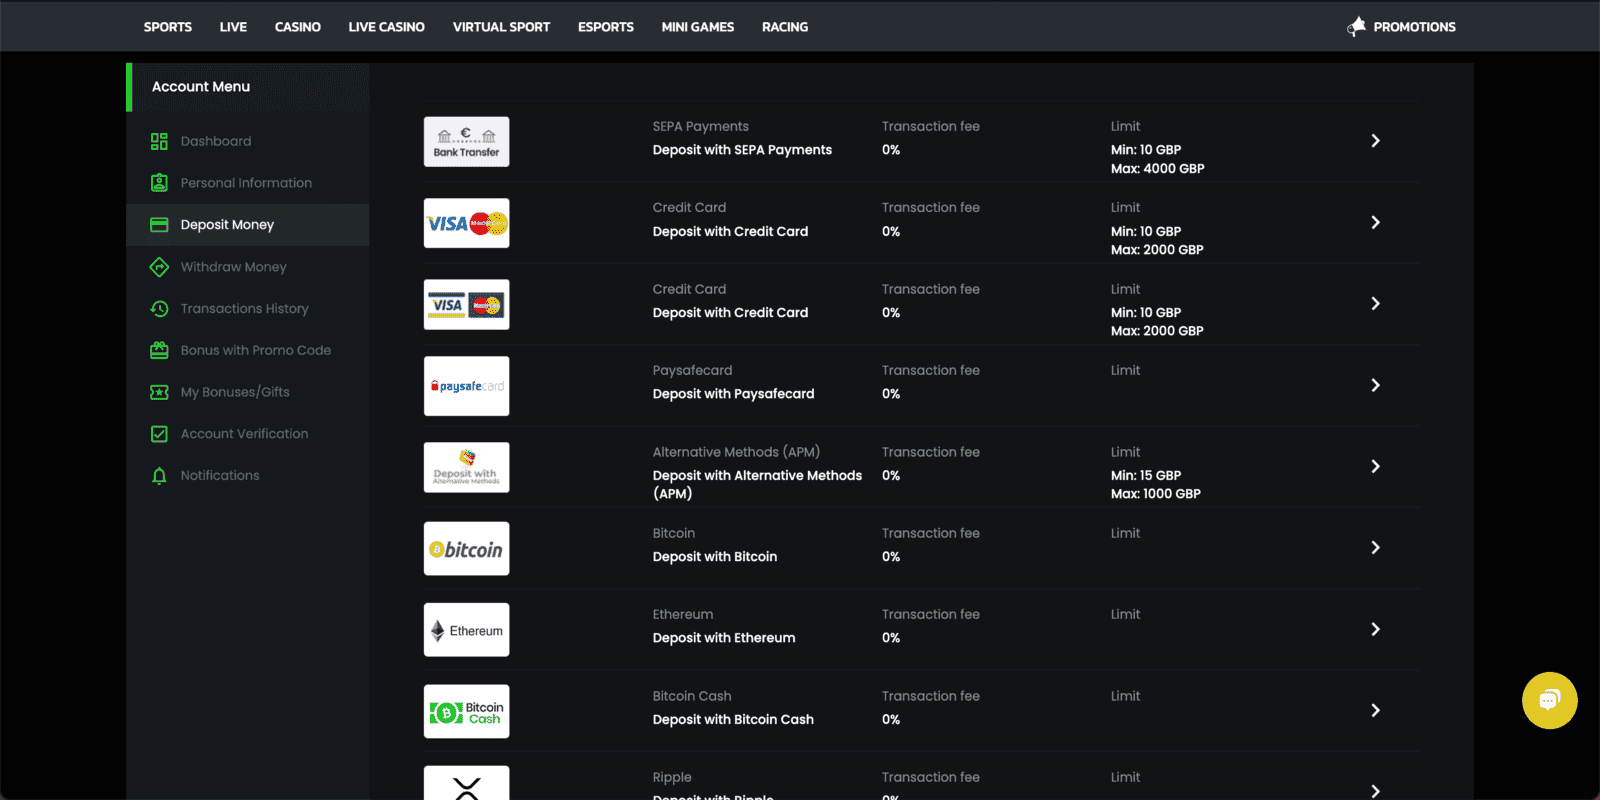Expand the SEPA Payments deposit row arrow
Screen dimensions: 1600x800
[1375, 141]
